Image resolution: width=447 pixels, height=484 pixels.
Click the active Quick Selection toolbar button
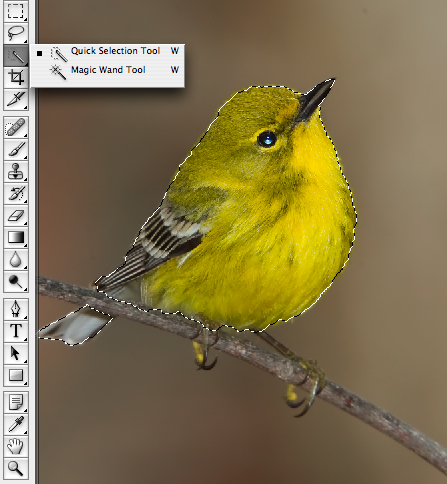tap(16, 55)
